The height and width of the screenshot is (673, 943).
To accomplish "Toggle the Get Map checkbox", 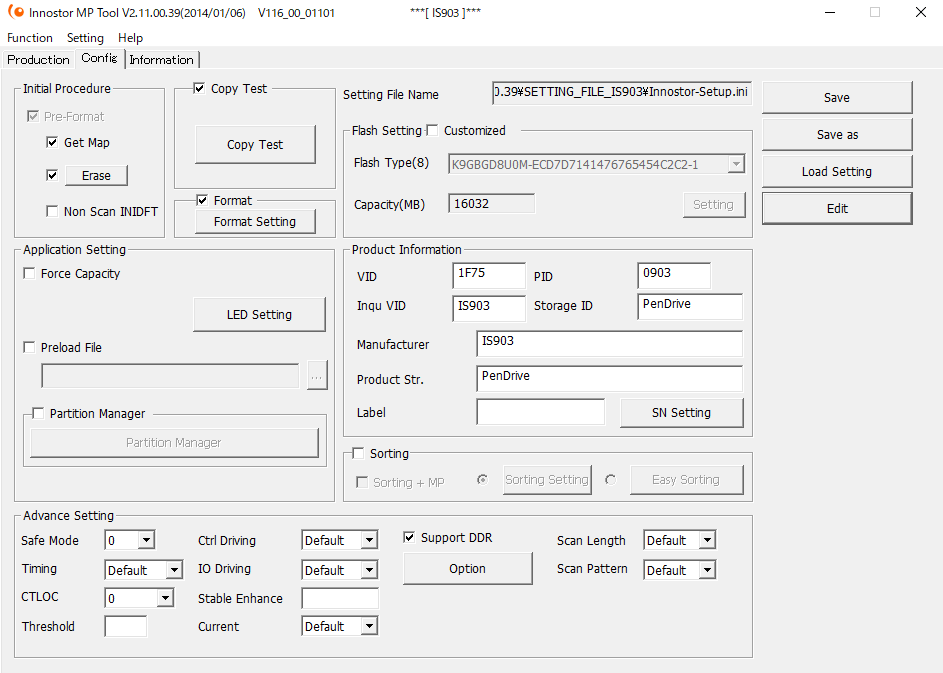I will point(52,142).
